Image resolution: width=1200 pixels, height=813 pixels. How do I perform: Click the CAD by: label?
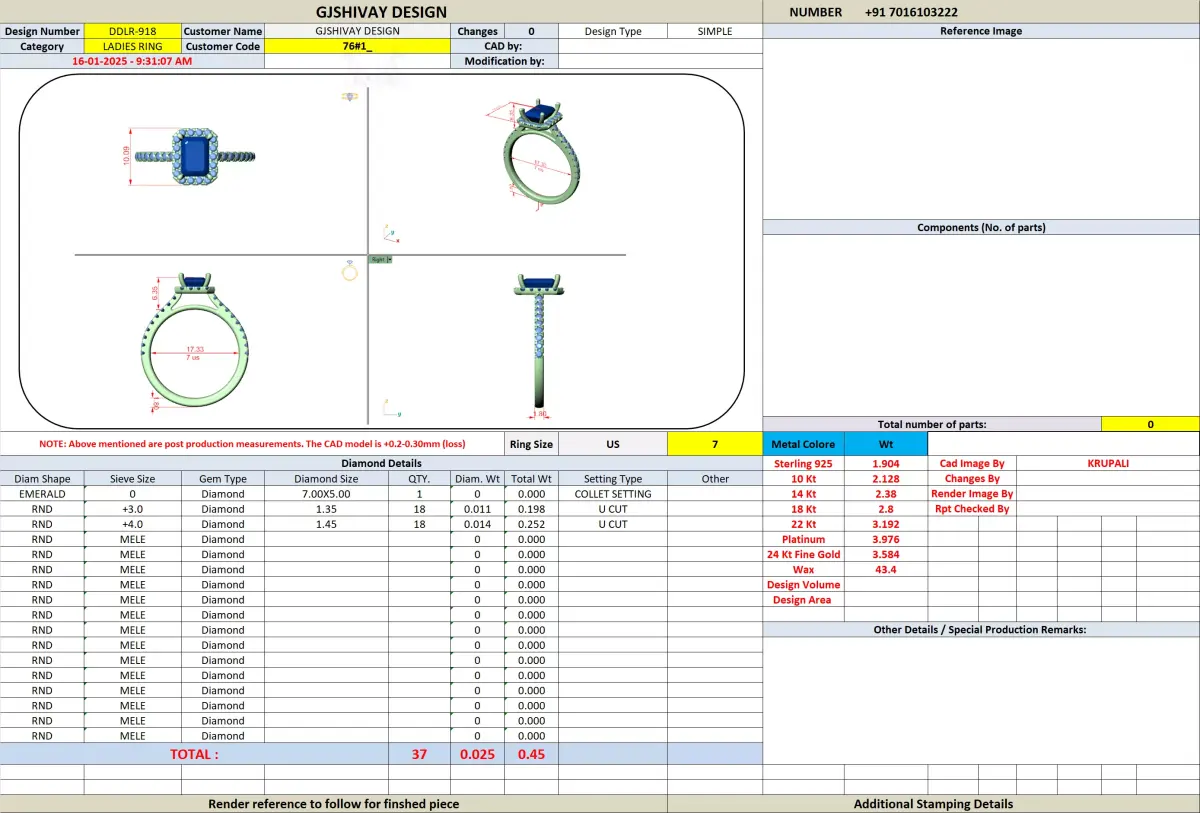[x=503, y=46]
